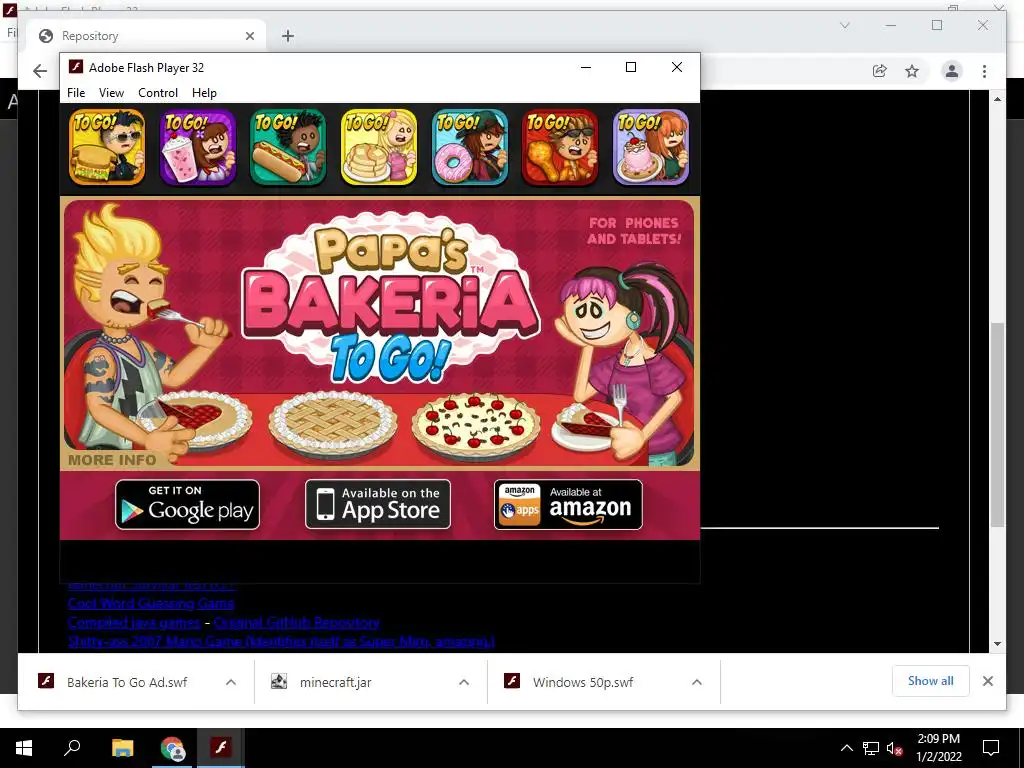Expand options for Bakeria To Go Ad.swf

coord(231,682)
